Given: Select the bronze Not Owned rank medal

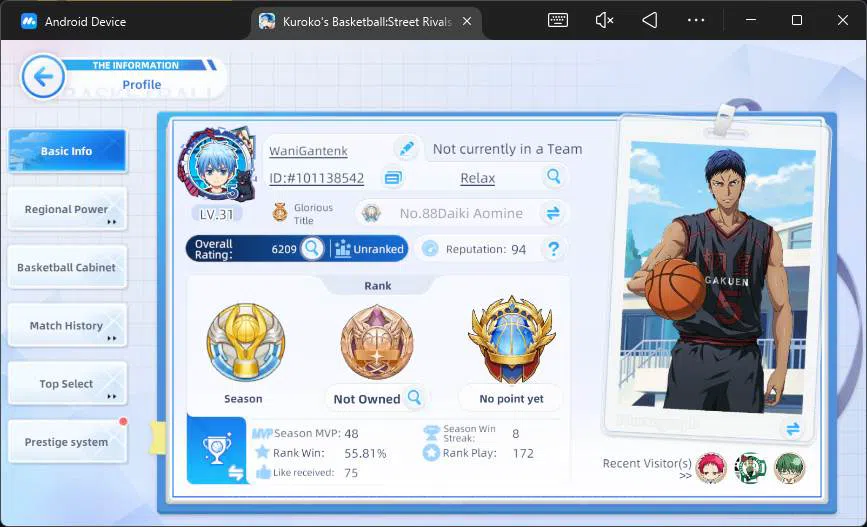Looking at the screenshot, I should tap(377, 342).
